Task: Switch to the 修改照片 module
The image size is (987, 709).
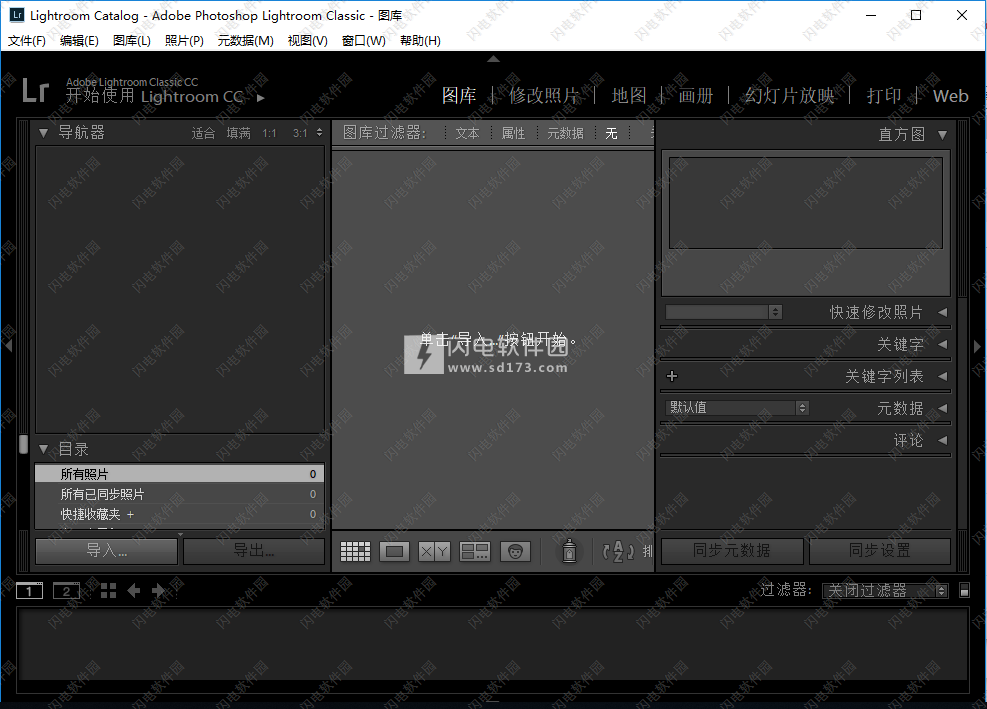Action: click(x=544, y=96)
